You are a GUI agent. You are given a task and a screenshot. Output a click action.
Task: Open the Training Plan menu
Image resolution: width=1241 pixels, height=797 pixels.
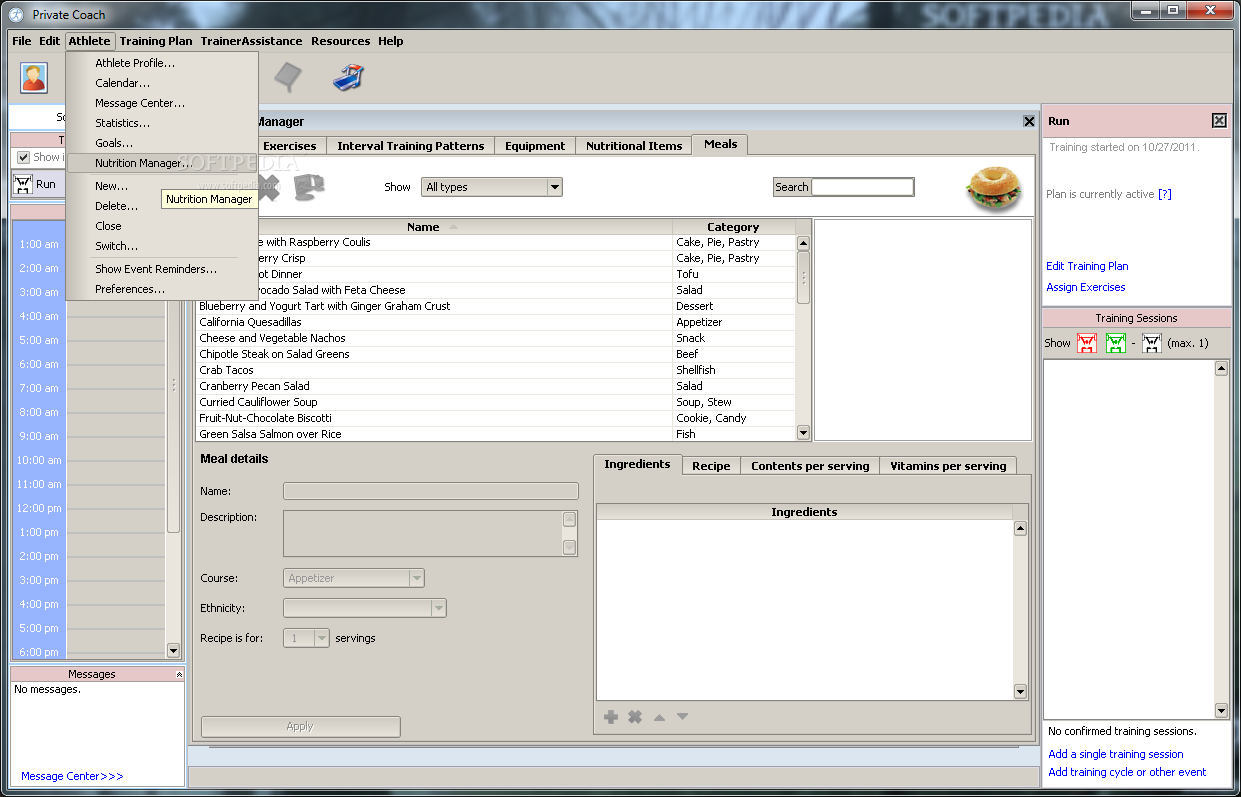[156, 41]
